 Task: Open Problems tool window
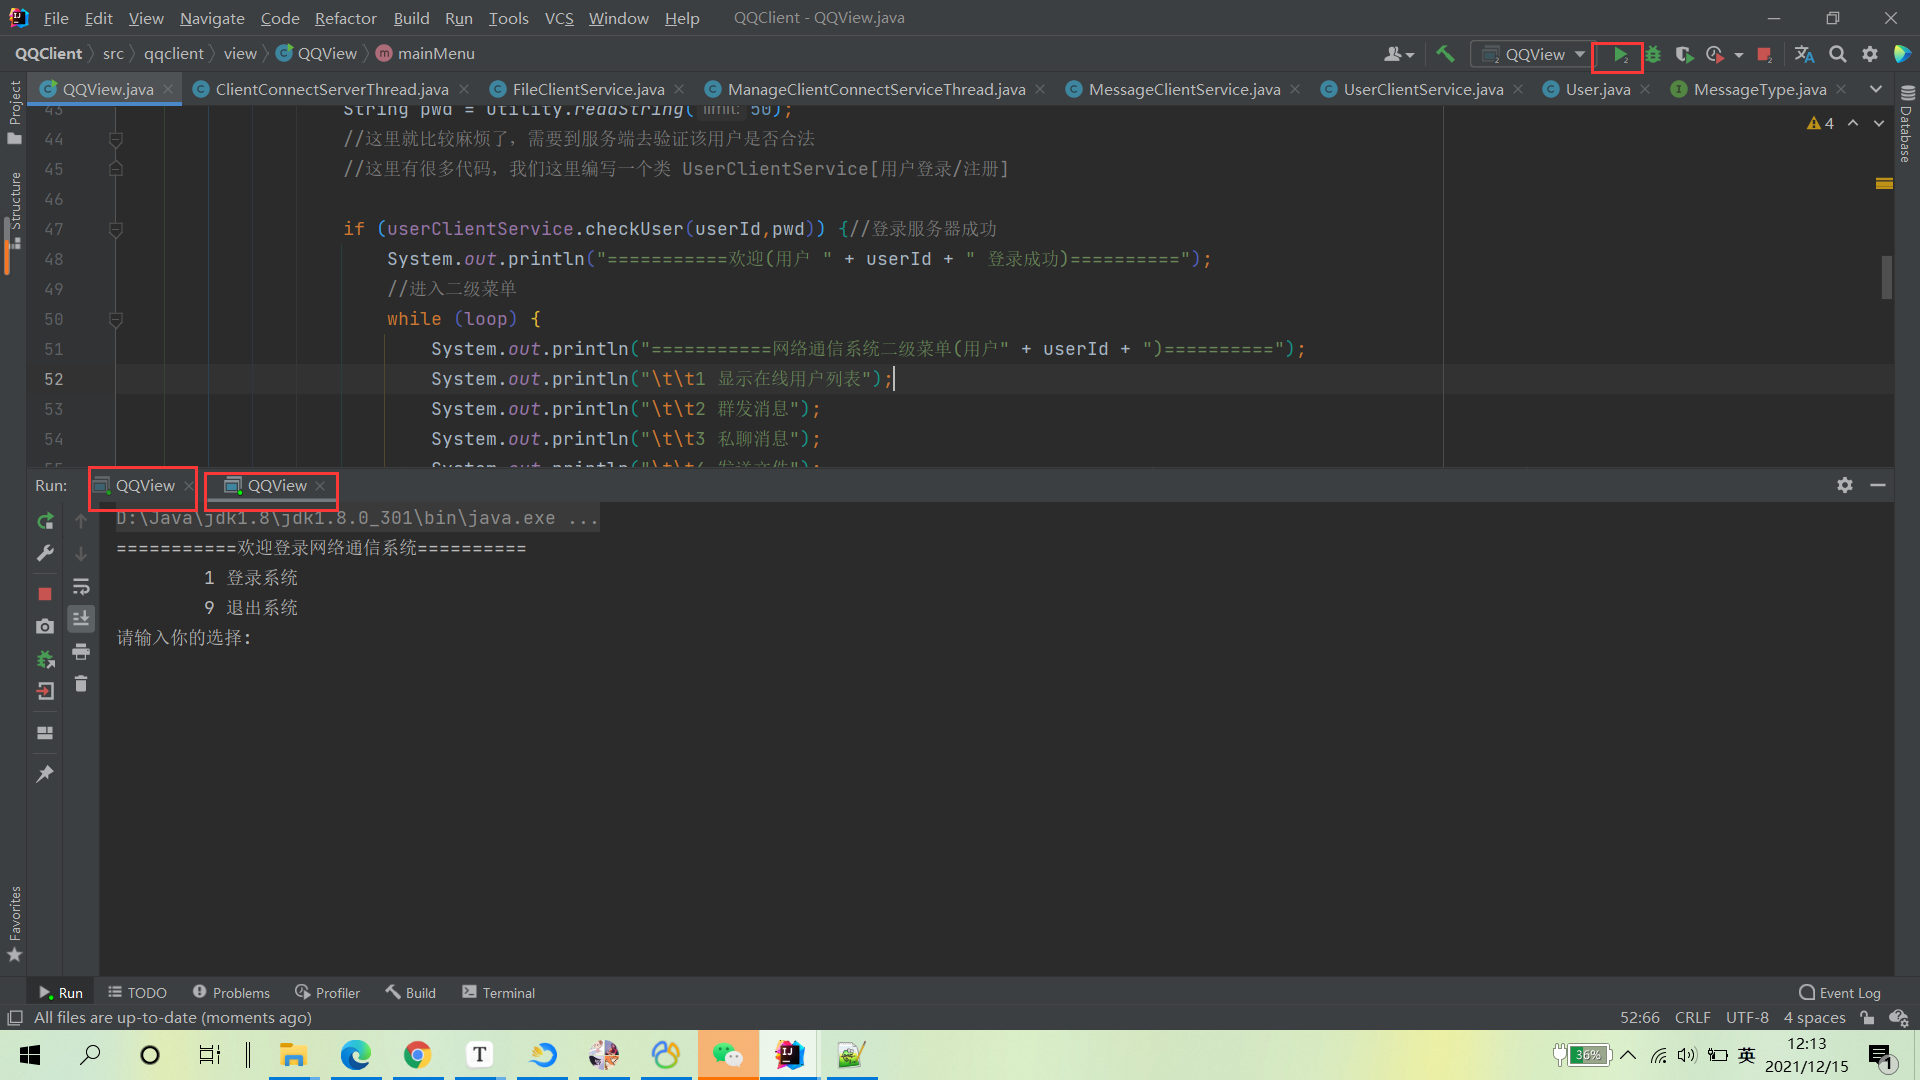point(231,993)
